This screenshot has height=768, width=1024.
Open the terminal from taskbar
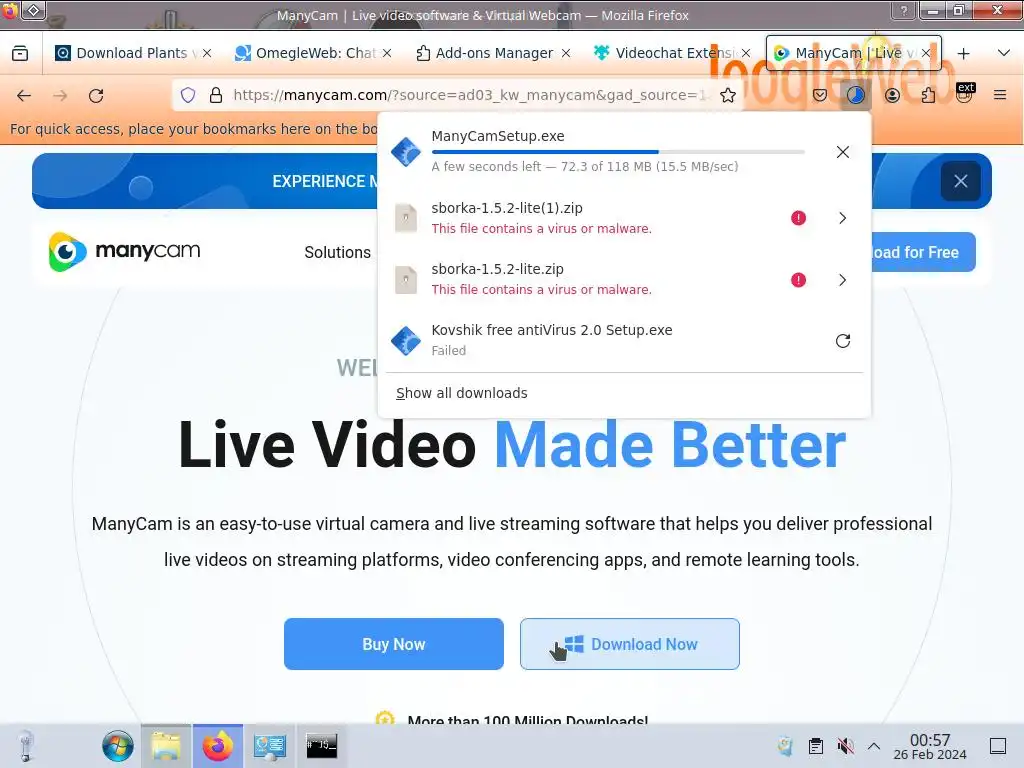[321, 746]
